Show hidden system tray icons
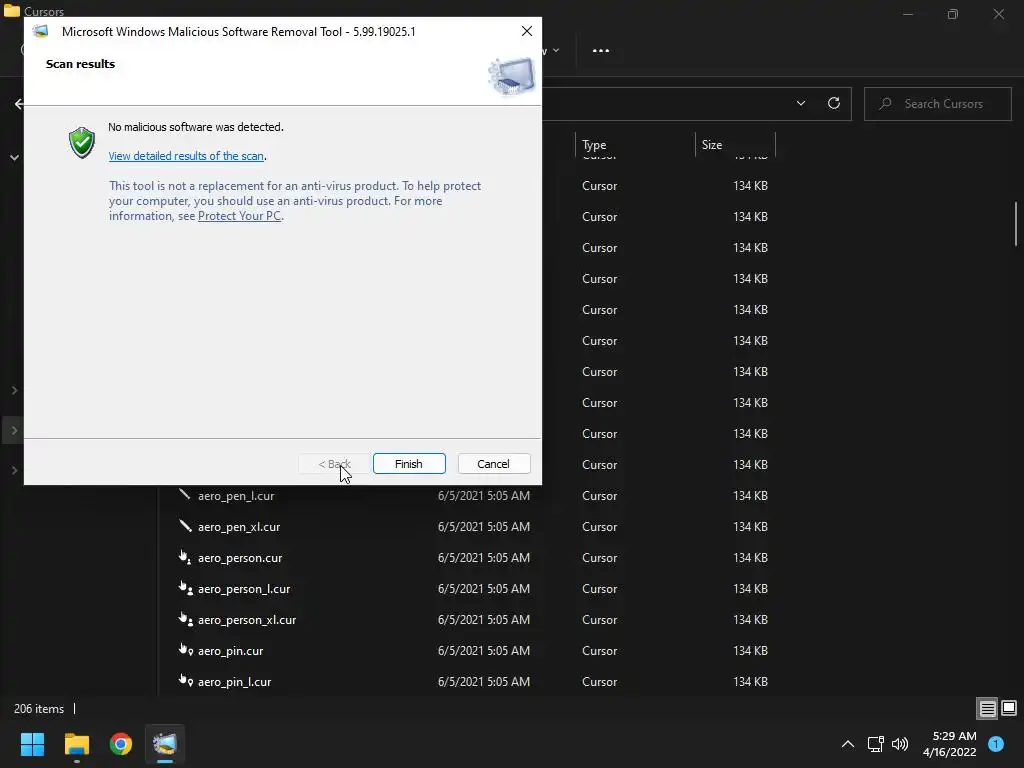The width and height of the screenshot is (1024, 768). [848, 744]
